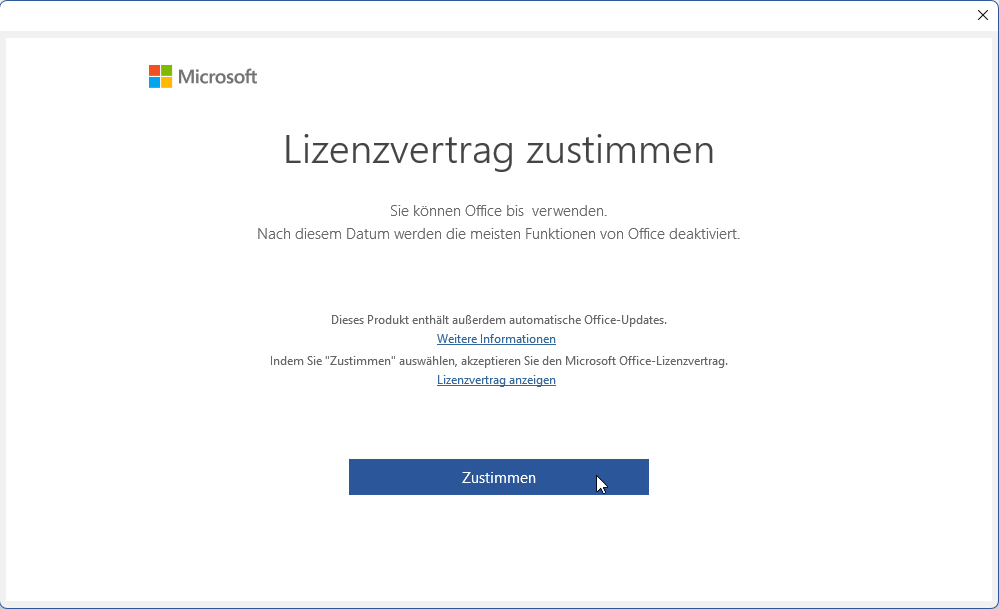Click the Microsoft wordmark text

pyautogui.click(x=217, y=77)
